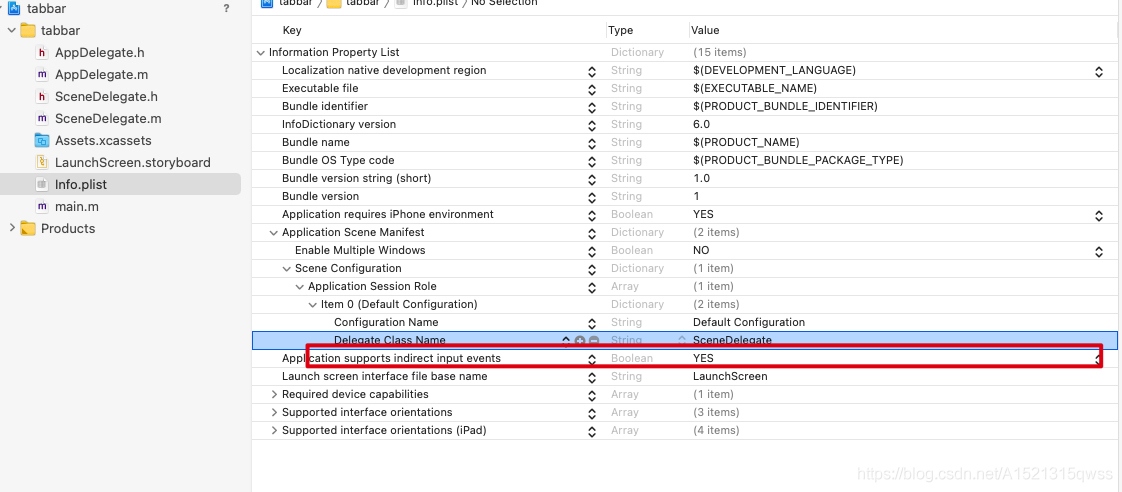
Task: Open key popup for Launch screen interface row
Action: pyautogui.click(x=592, y=377)
